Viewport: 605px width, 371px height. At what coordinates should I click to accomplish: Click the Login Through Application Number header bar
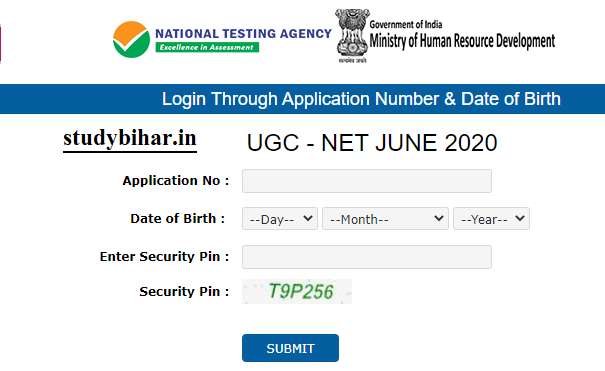pos(302,99)
